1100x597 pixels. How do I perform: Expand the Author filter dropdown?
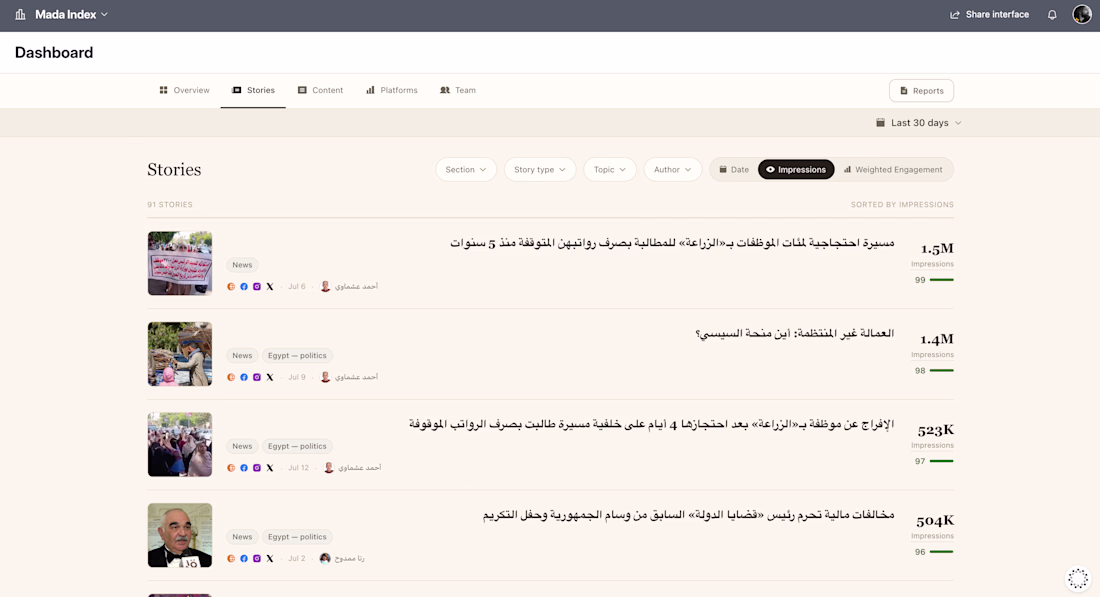[x=673, y=170]
